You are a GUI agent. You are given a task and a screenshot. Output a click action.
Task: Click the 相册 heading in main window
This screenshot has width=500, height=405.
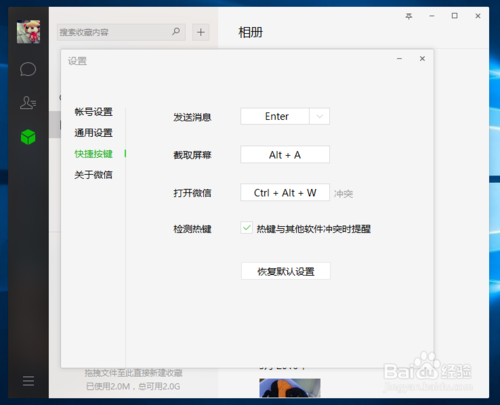(x=250, y=32)
